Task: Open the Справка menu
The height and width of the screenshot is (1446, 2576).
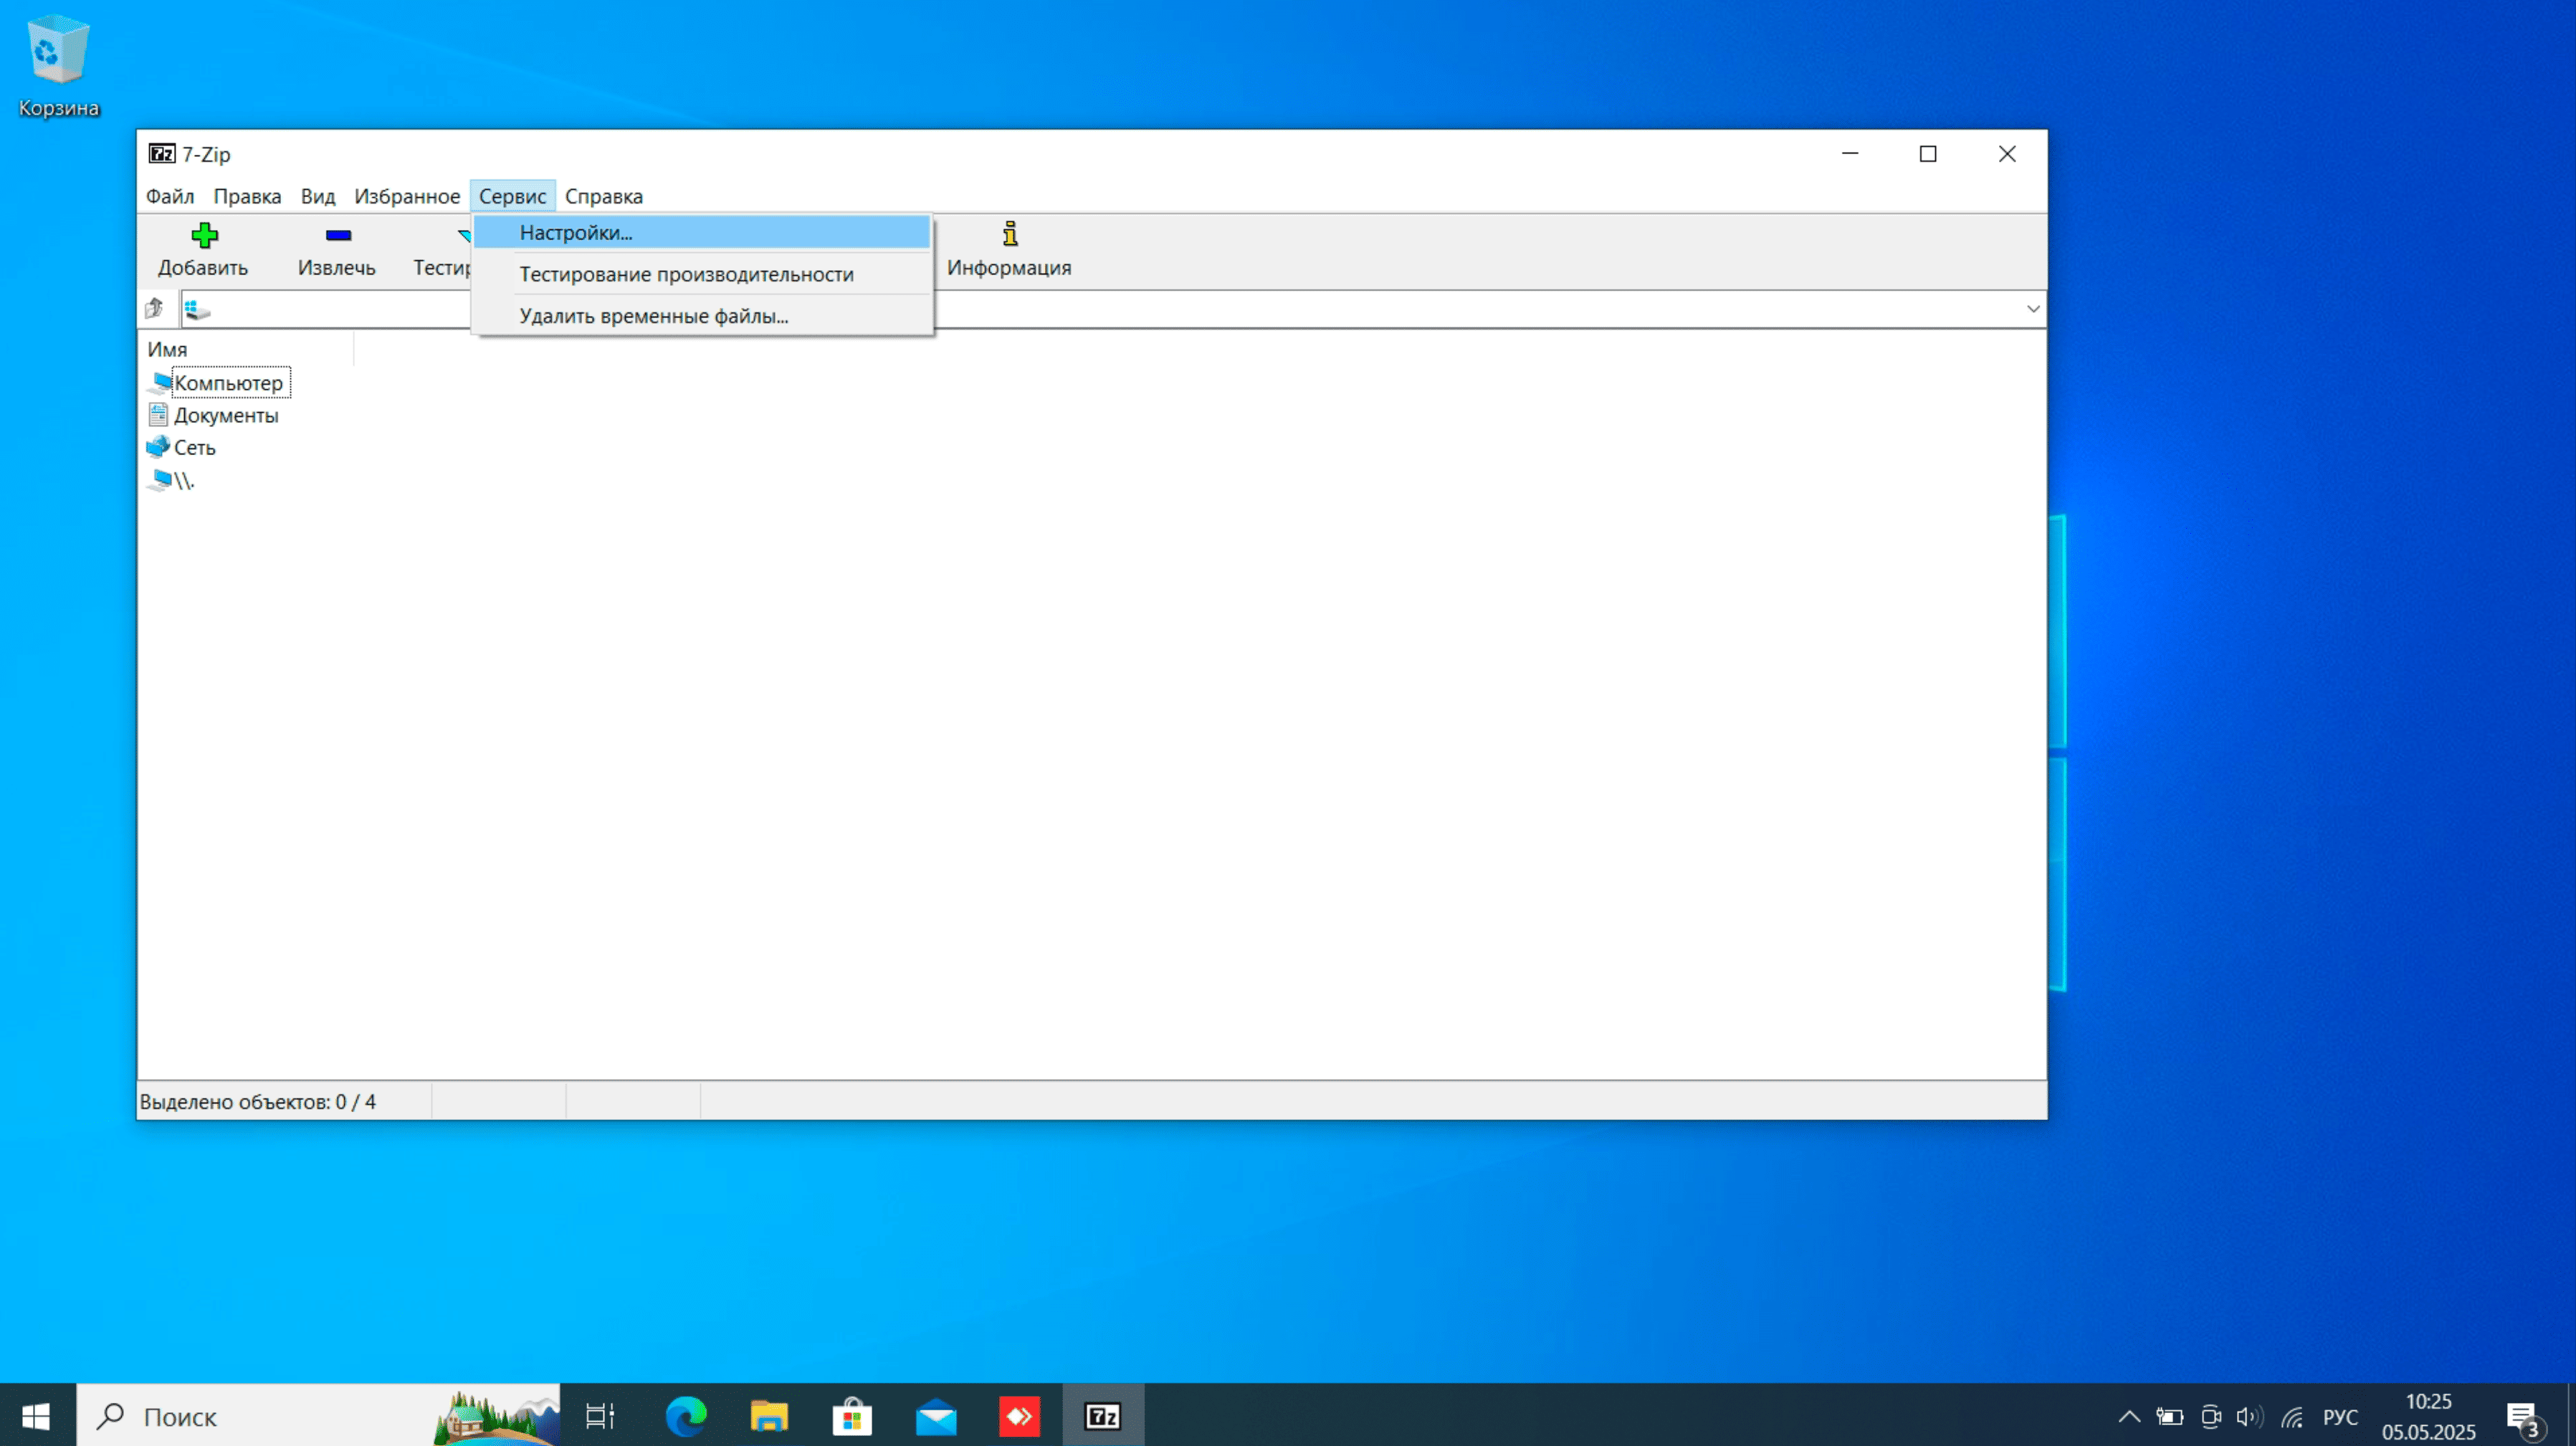Action: tap(603, 196)
